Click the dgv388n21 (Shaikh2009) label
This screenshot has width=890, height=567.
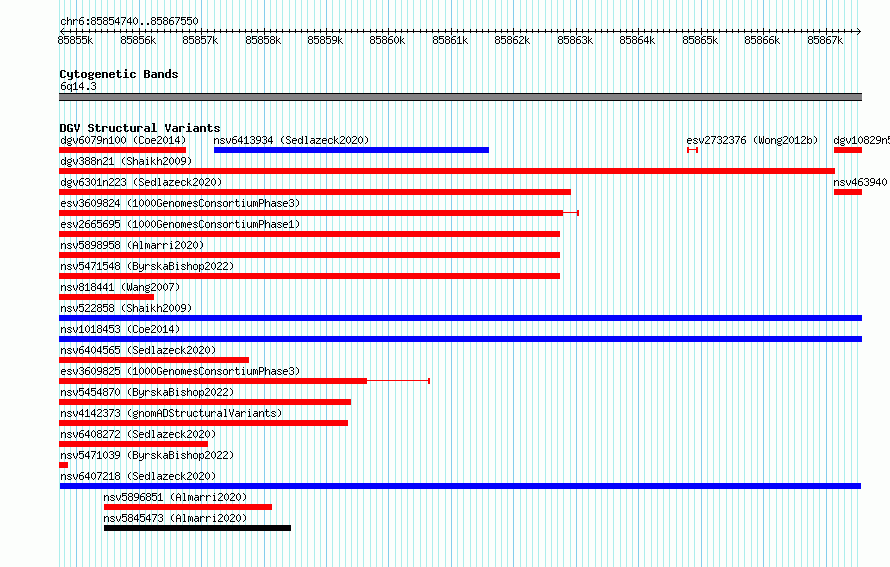126,161
